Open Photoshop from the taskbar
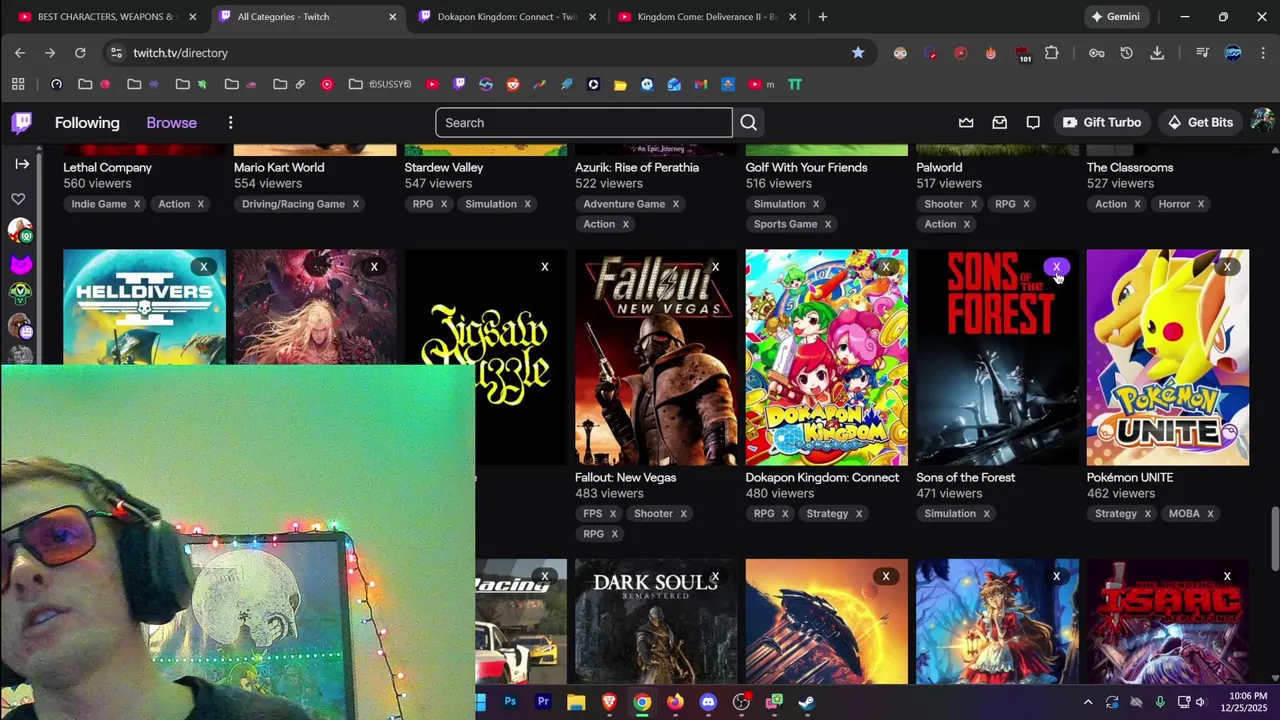1280x720 pixels. [510, 702]
